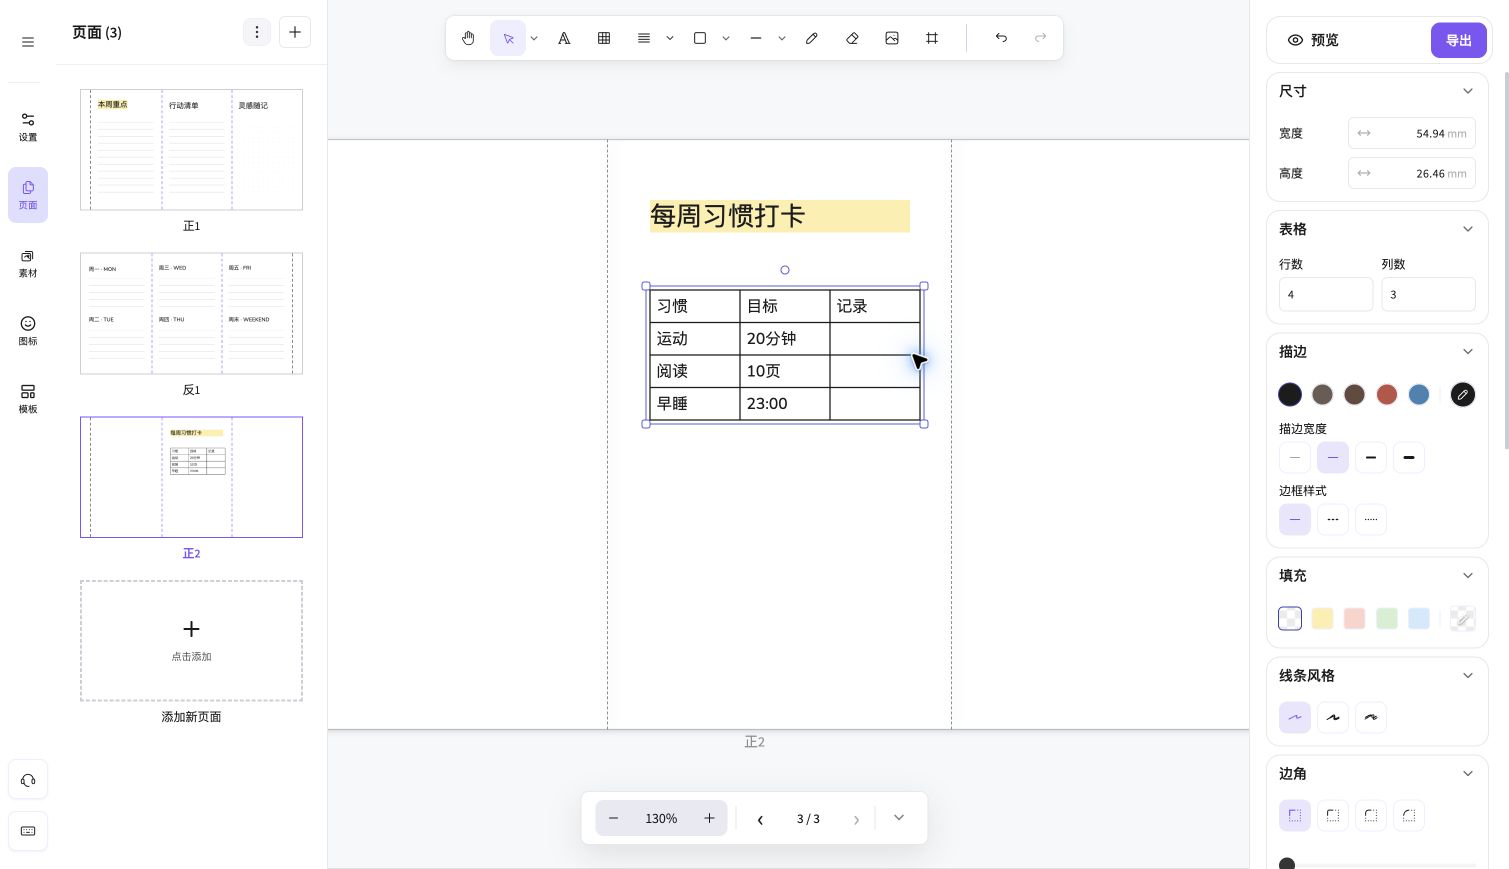Collapse the 填充 fill section
Image resolution: width=1509 pixels, height=869 pixels.
[1468, 576]
